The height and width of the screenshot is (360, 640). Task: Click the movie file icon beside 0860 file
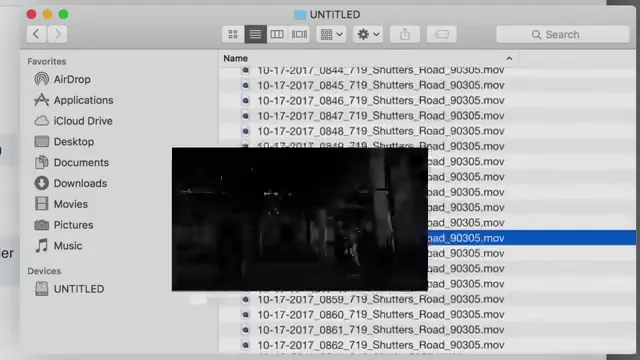245,315
